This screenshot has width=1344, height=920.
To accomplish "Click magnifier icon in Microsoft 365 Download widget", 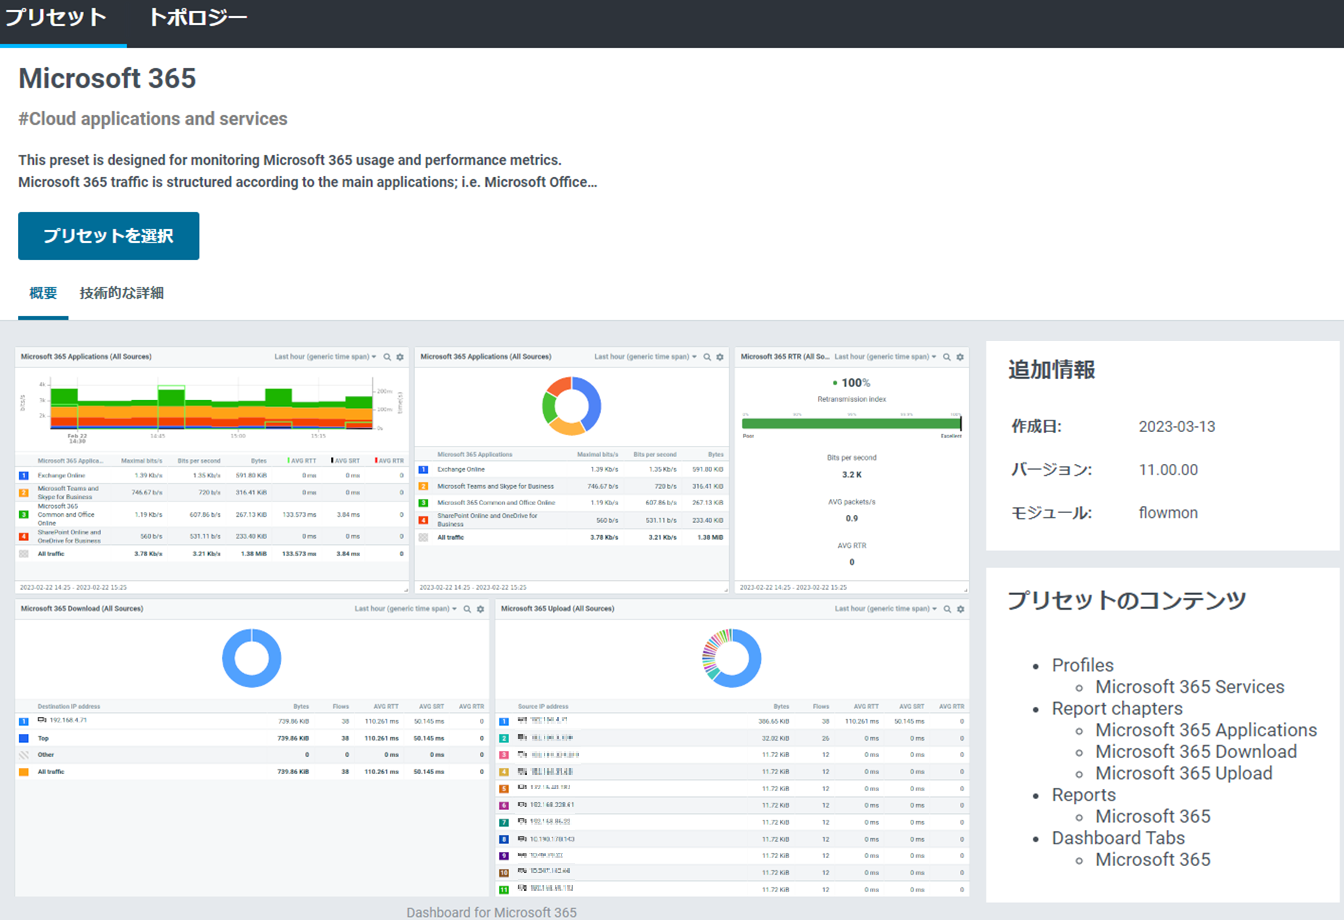I will click(x=467, y=609).
